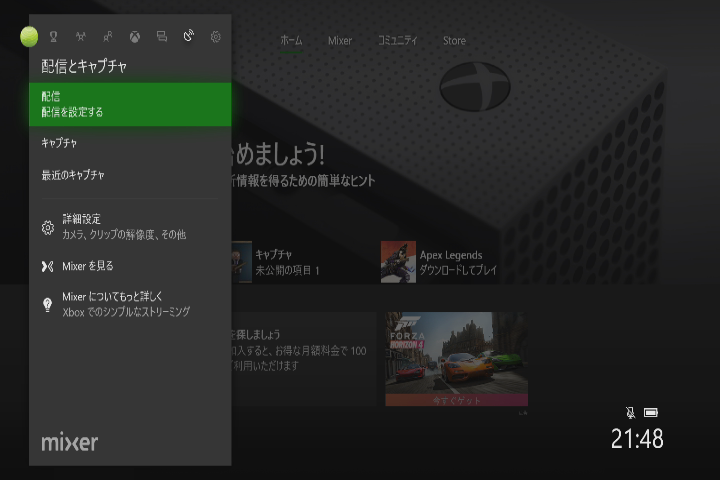
Task: Switch to the Mixer tab on dashboard
Action: (x=340, y=40)
